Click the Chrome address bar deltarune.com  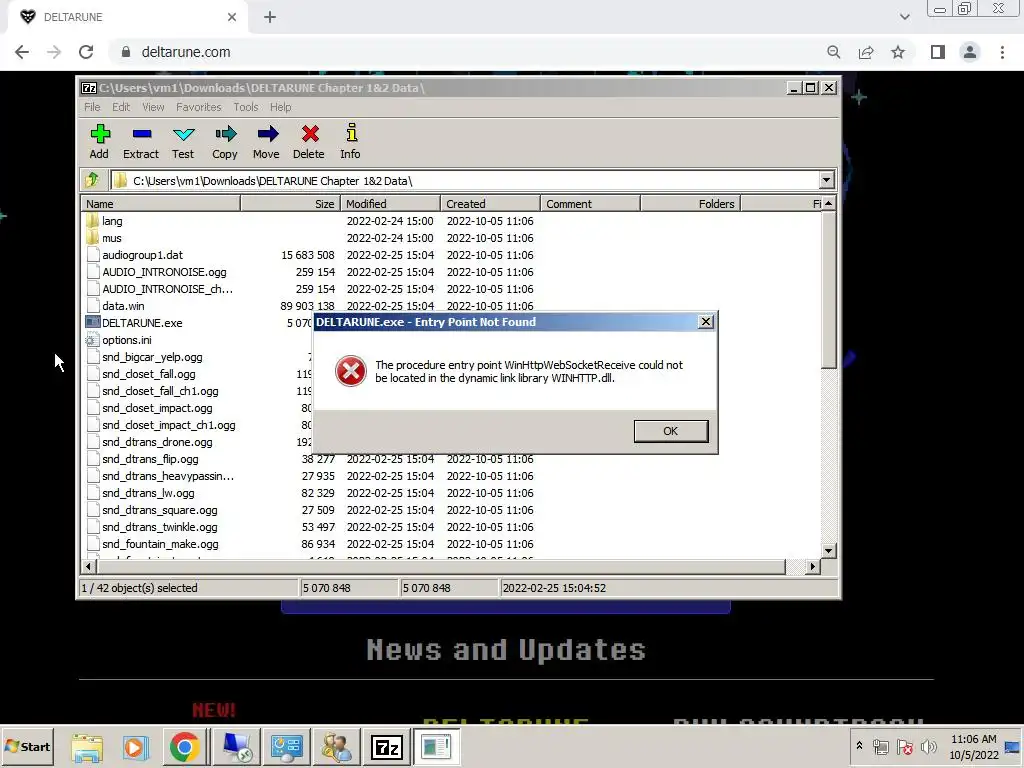click(185, 52)
